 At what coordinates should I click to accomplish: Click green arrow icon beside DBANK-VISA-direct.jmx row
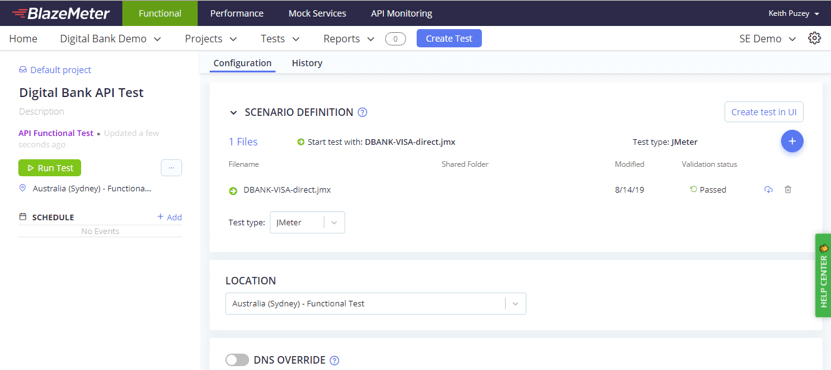(x=233, y=190)
